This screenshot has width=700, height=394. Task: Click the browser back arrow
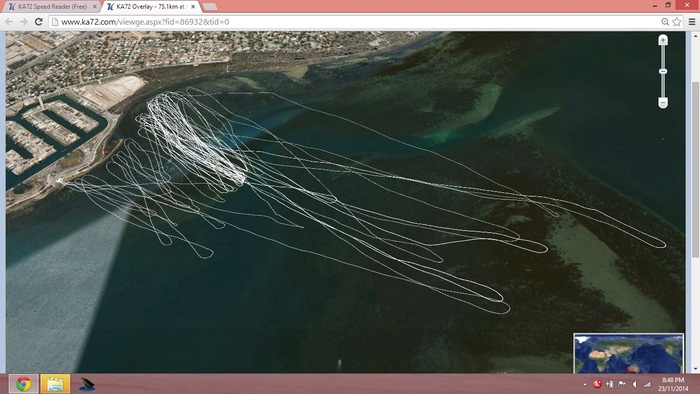[9, 22]
